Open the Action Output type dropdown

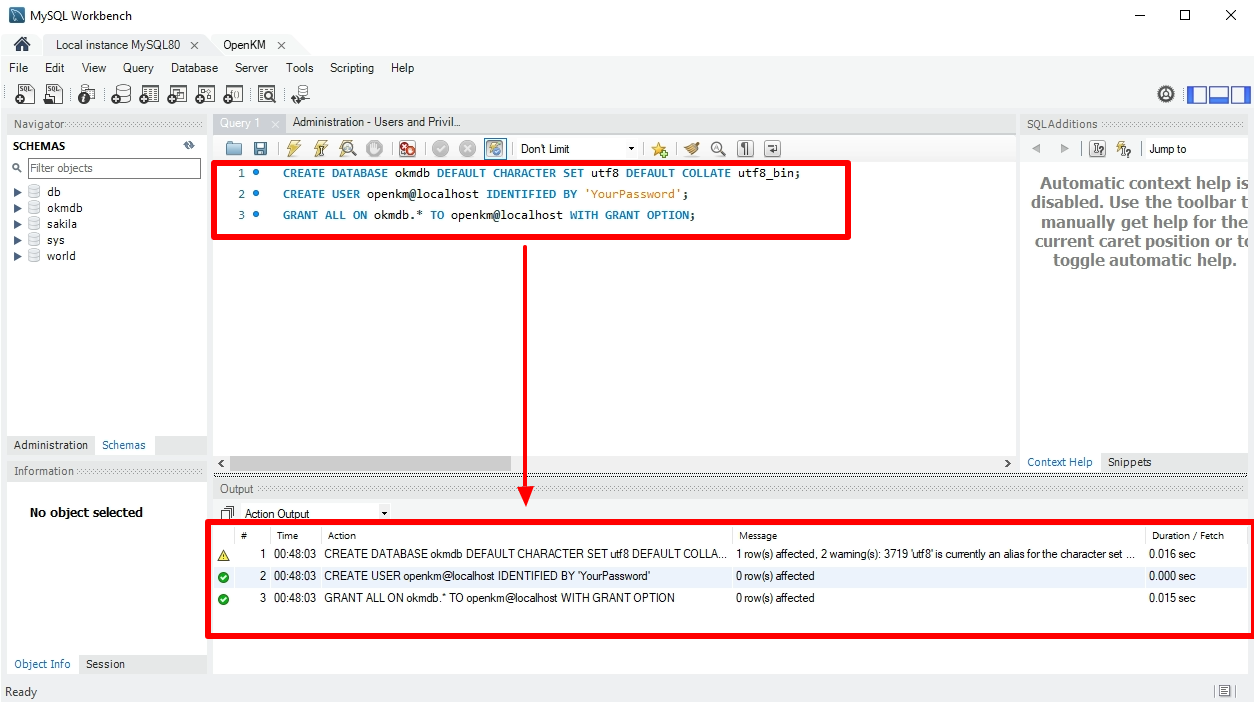pyautogui.click(x=384, y=514)
